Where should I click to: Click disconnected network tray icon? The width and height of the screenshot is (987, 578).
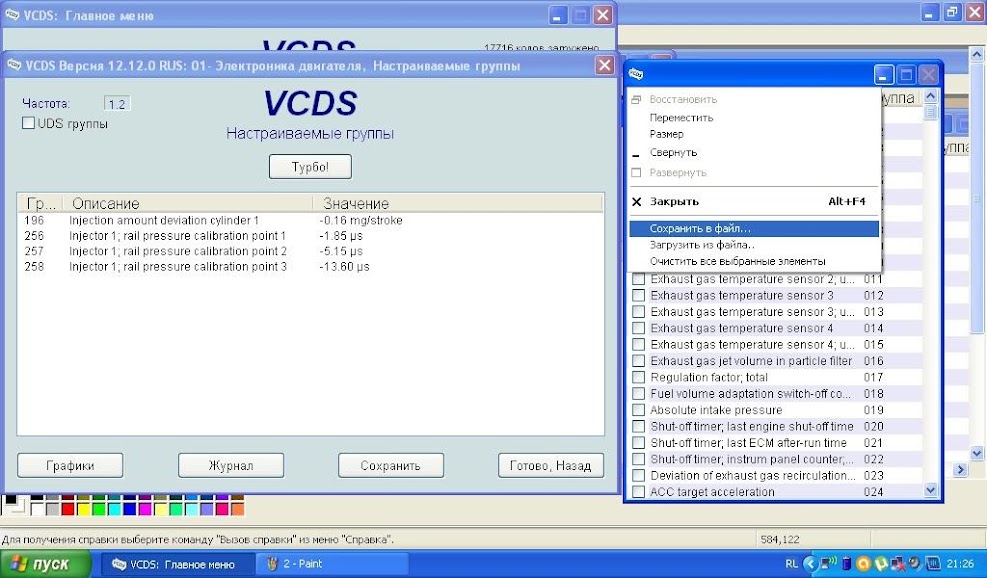tap(898, 564)
